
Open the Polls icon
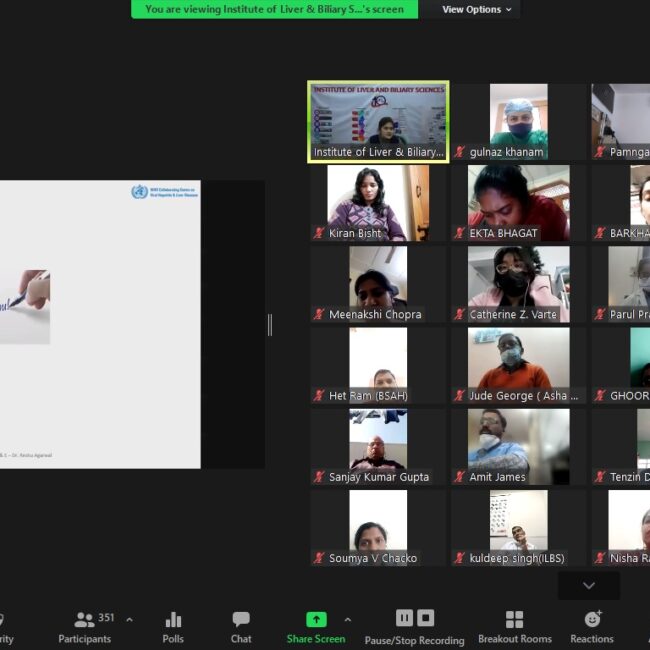[173, 626]
